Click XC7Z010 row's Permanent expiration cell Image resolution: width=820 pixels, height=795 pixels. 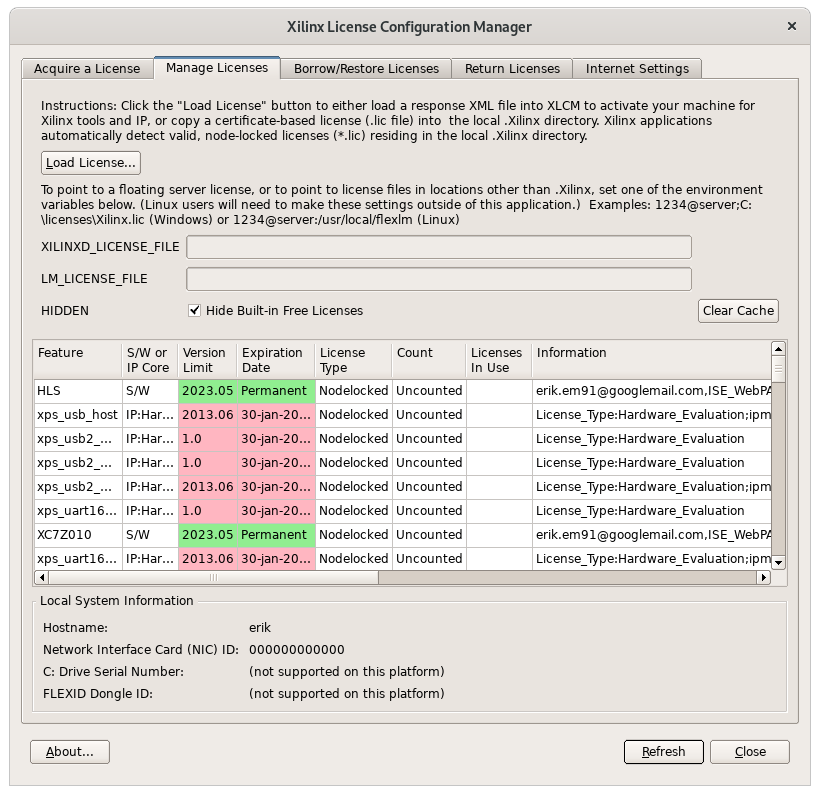277,535
